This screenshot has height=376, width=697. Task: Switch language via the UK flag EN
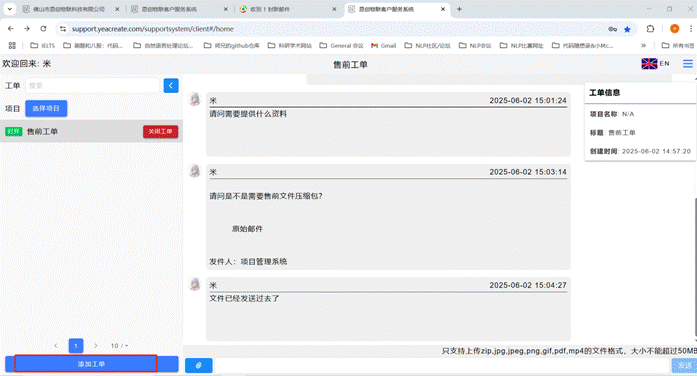(655, 64)
